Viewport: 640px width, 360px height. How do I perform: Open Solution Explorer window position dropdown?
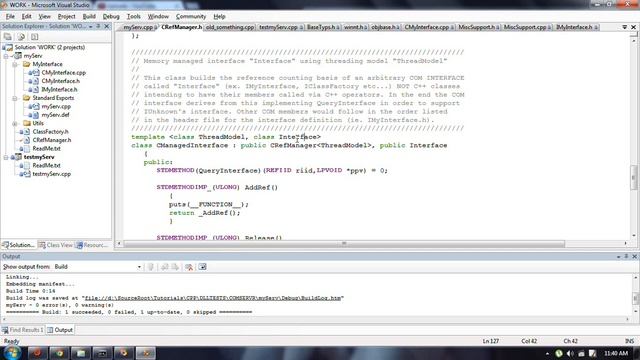coord(91,26)
